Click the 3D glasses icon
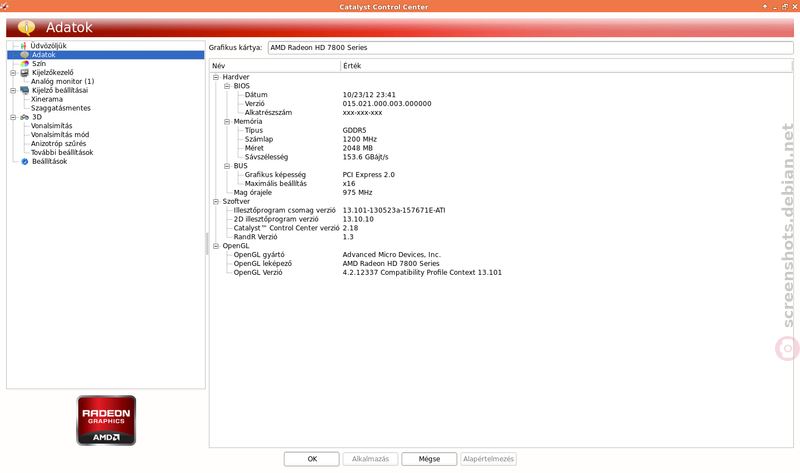Screen dimensions: 800x473 24,117
